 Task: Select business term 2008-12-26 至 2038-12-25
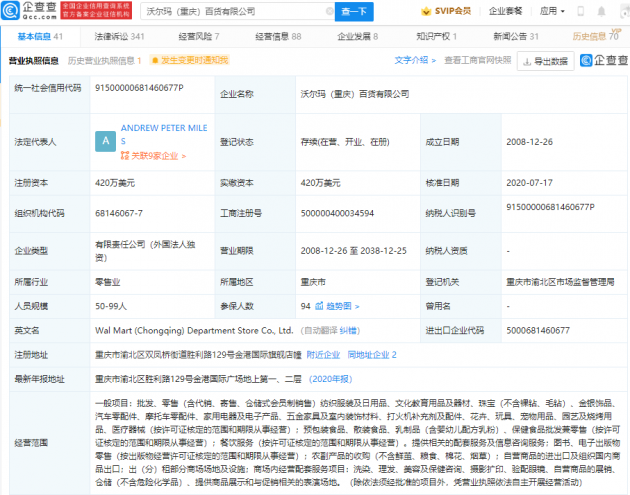click(354, 251)
